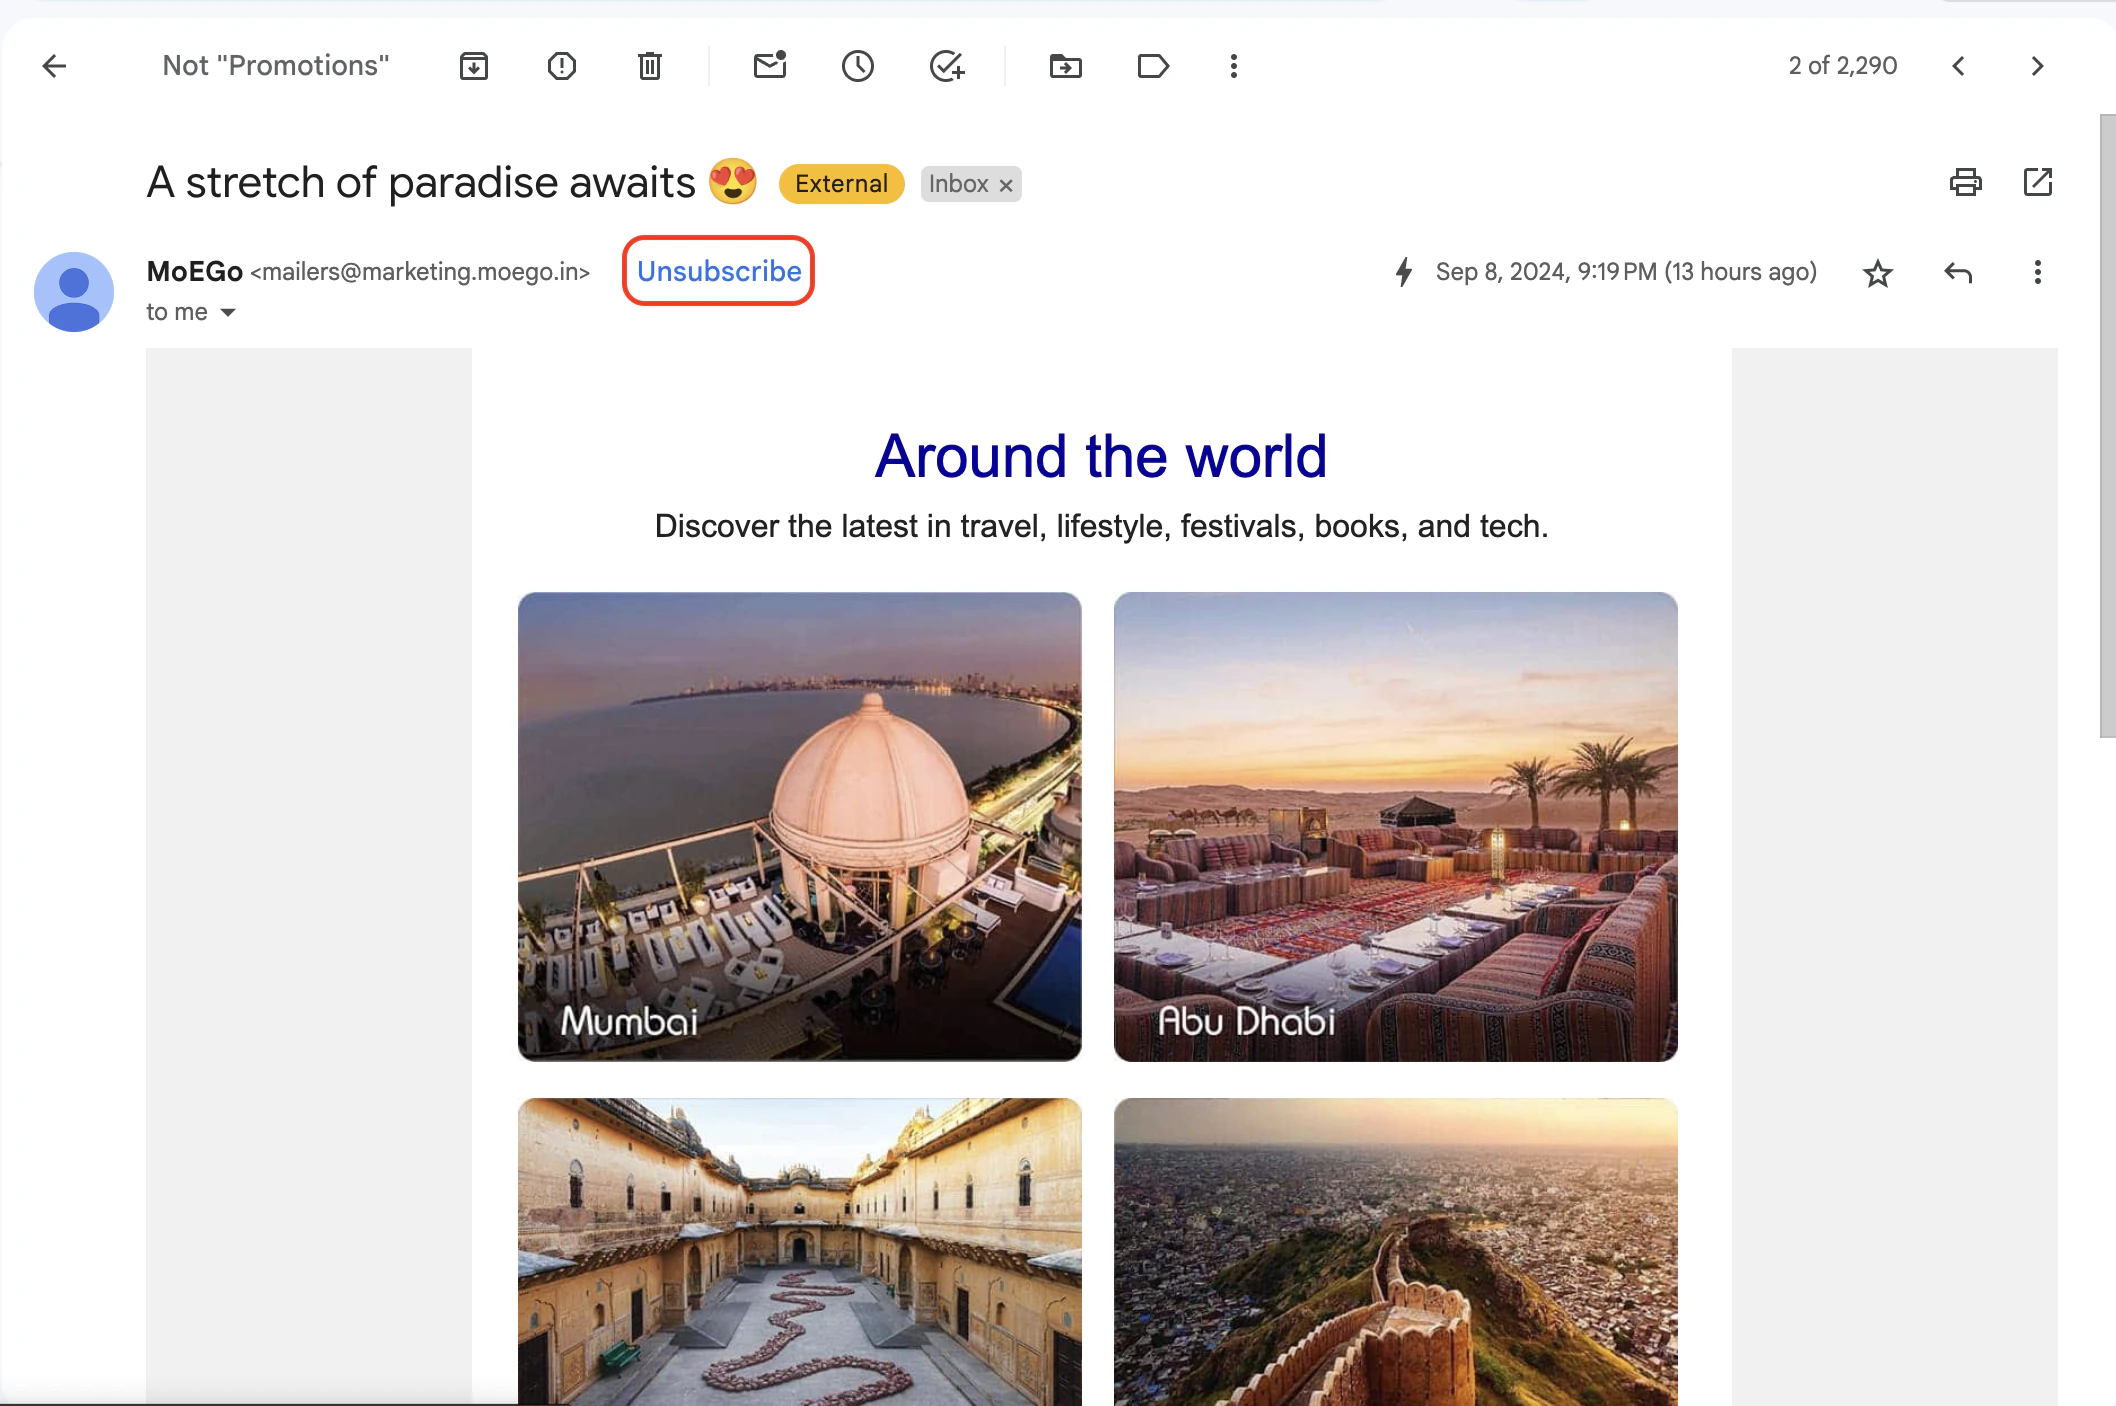Viewport: 2116px width, 1406px height.
Task: Reply using the arrow icon
Action: tap(1957, 272)
